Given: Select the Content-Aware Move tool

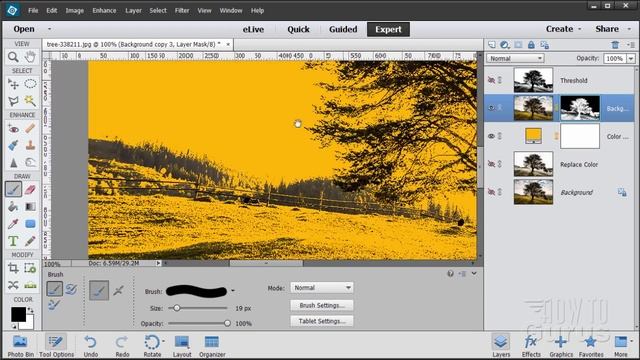Looking at the screenshot, I should (x=13, y=285).
